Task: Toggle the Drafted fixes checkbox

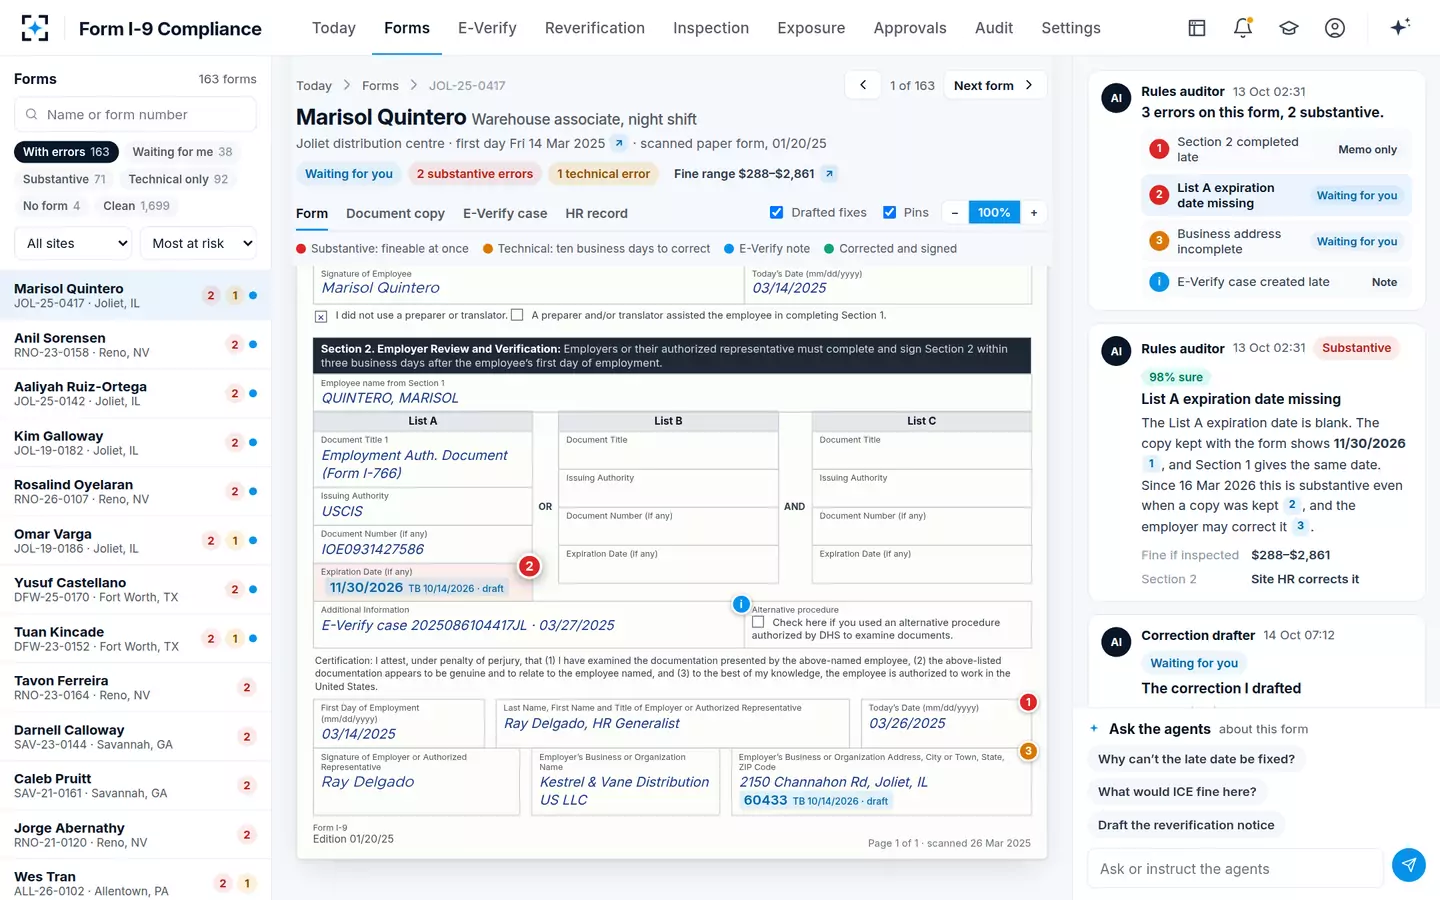Action: point(776,212)
